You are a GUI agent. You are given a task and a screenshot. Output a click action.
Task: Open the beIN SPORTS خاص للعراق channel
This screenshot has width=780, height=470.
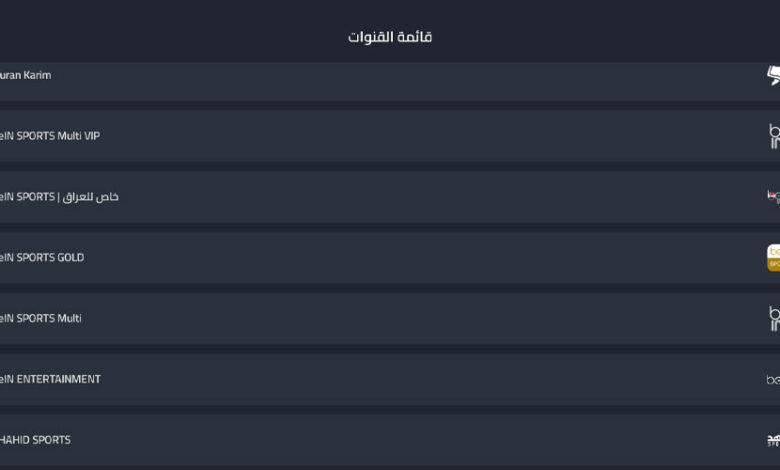pos(60,197)
